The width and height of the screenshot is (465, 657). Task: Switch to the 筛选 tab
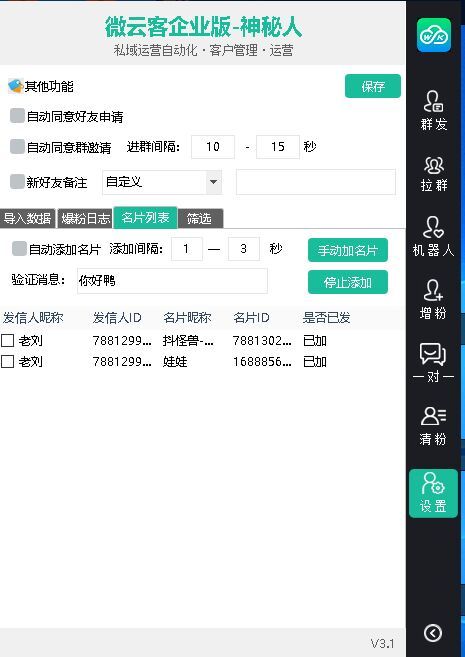(x=200, y=218)
